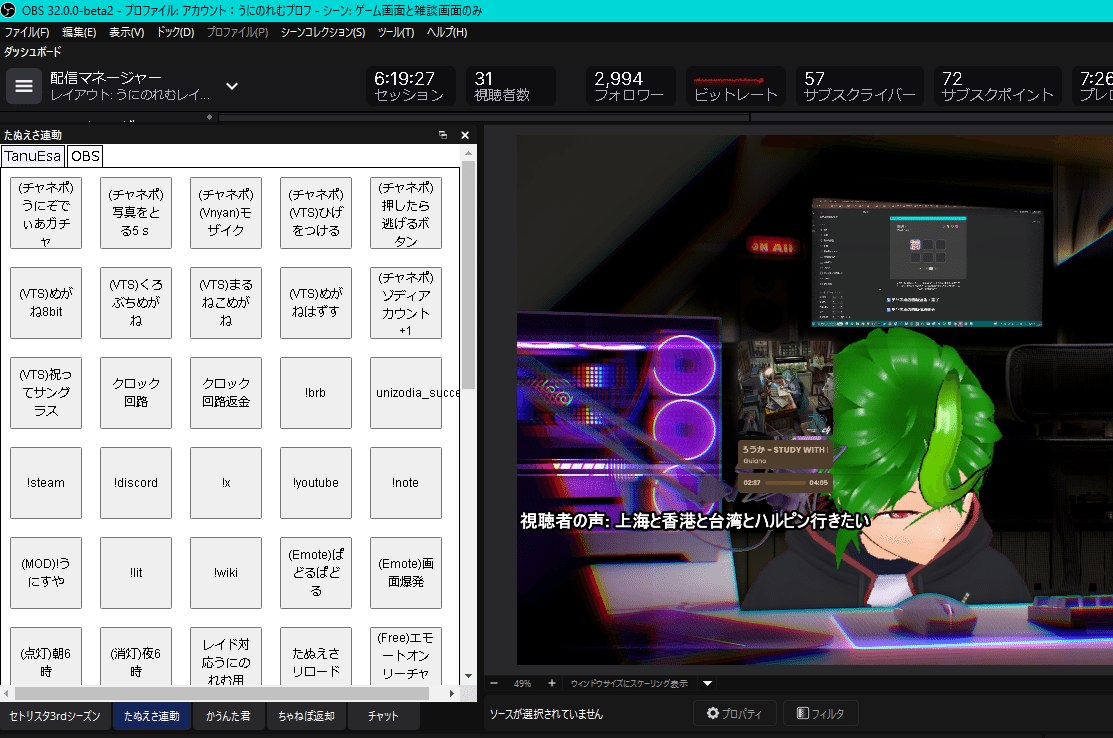Click the クロック回路返金 button
Image resolution: width=1113 pixels, height=738 pixels.
[226, 393]
